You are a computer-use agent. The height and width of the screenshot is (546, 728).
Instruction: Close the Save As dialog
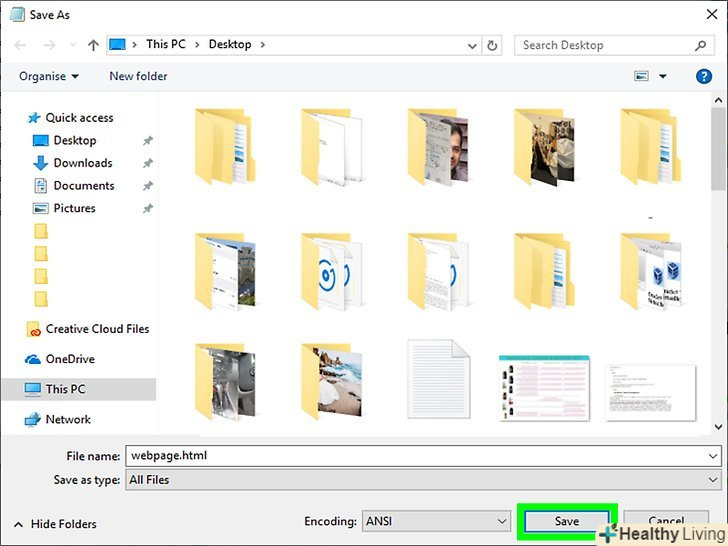click(712, 14)
